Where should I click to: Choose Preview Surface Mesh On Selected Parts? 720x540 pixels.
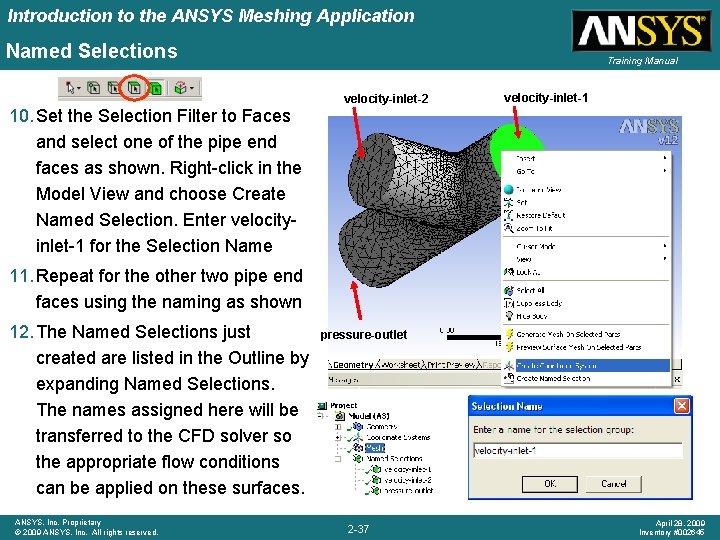pos(586,347)
